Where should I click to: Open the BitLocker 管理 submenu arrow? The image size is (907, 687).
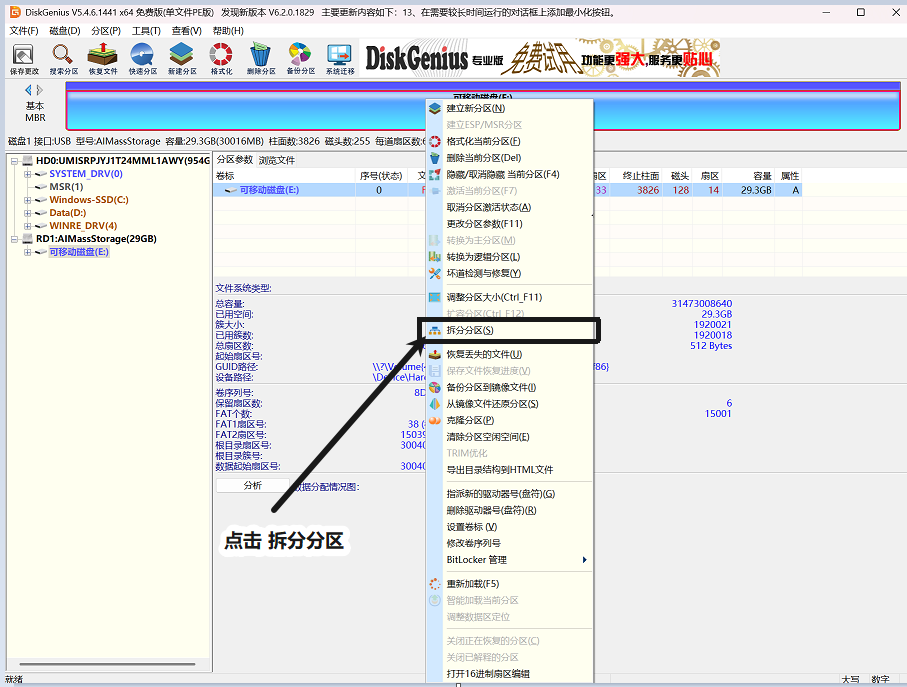(x=584, y=560)
